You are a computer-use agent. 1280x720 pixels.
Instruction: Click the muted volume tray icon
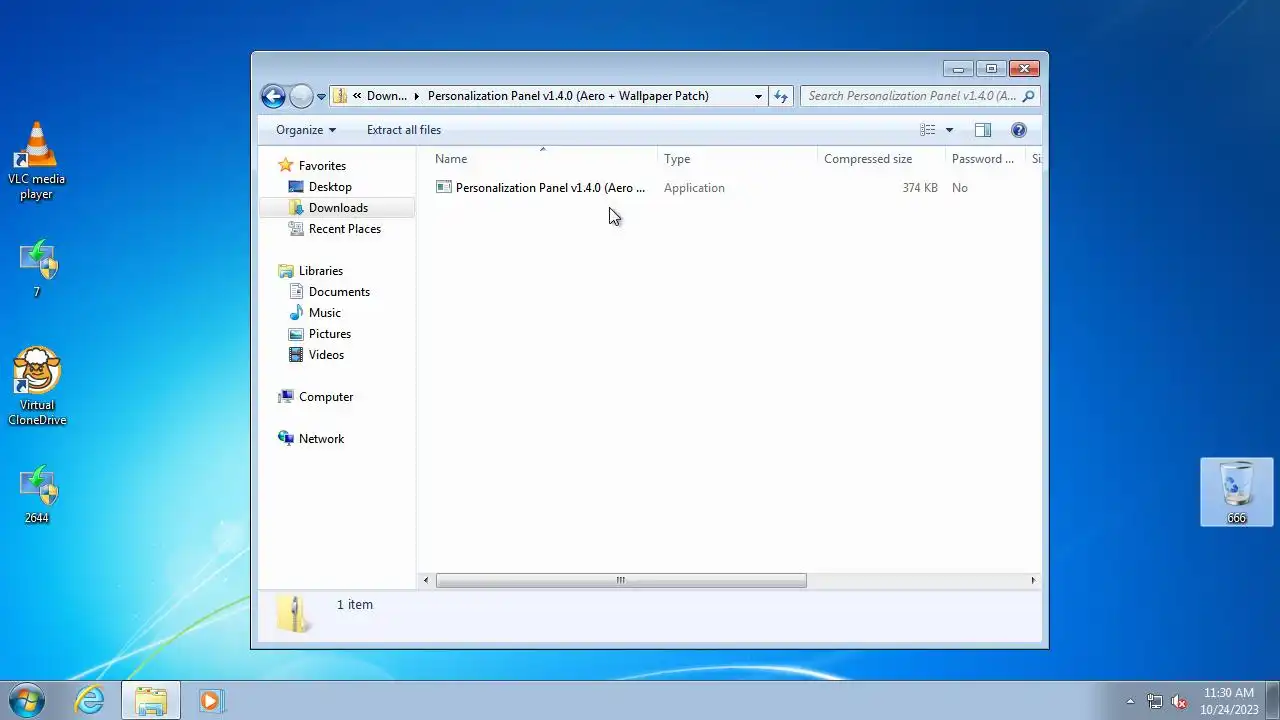[x=1179, y=701]
